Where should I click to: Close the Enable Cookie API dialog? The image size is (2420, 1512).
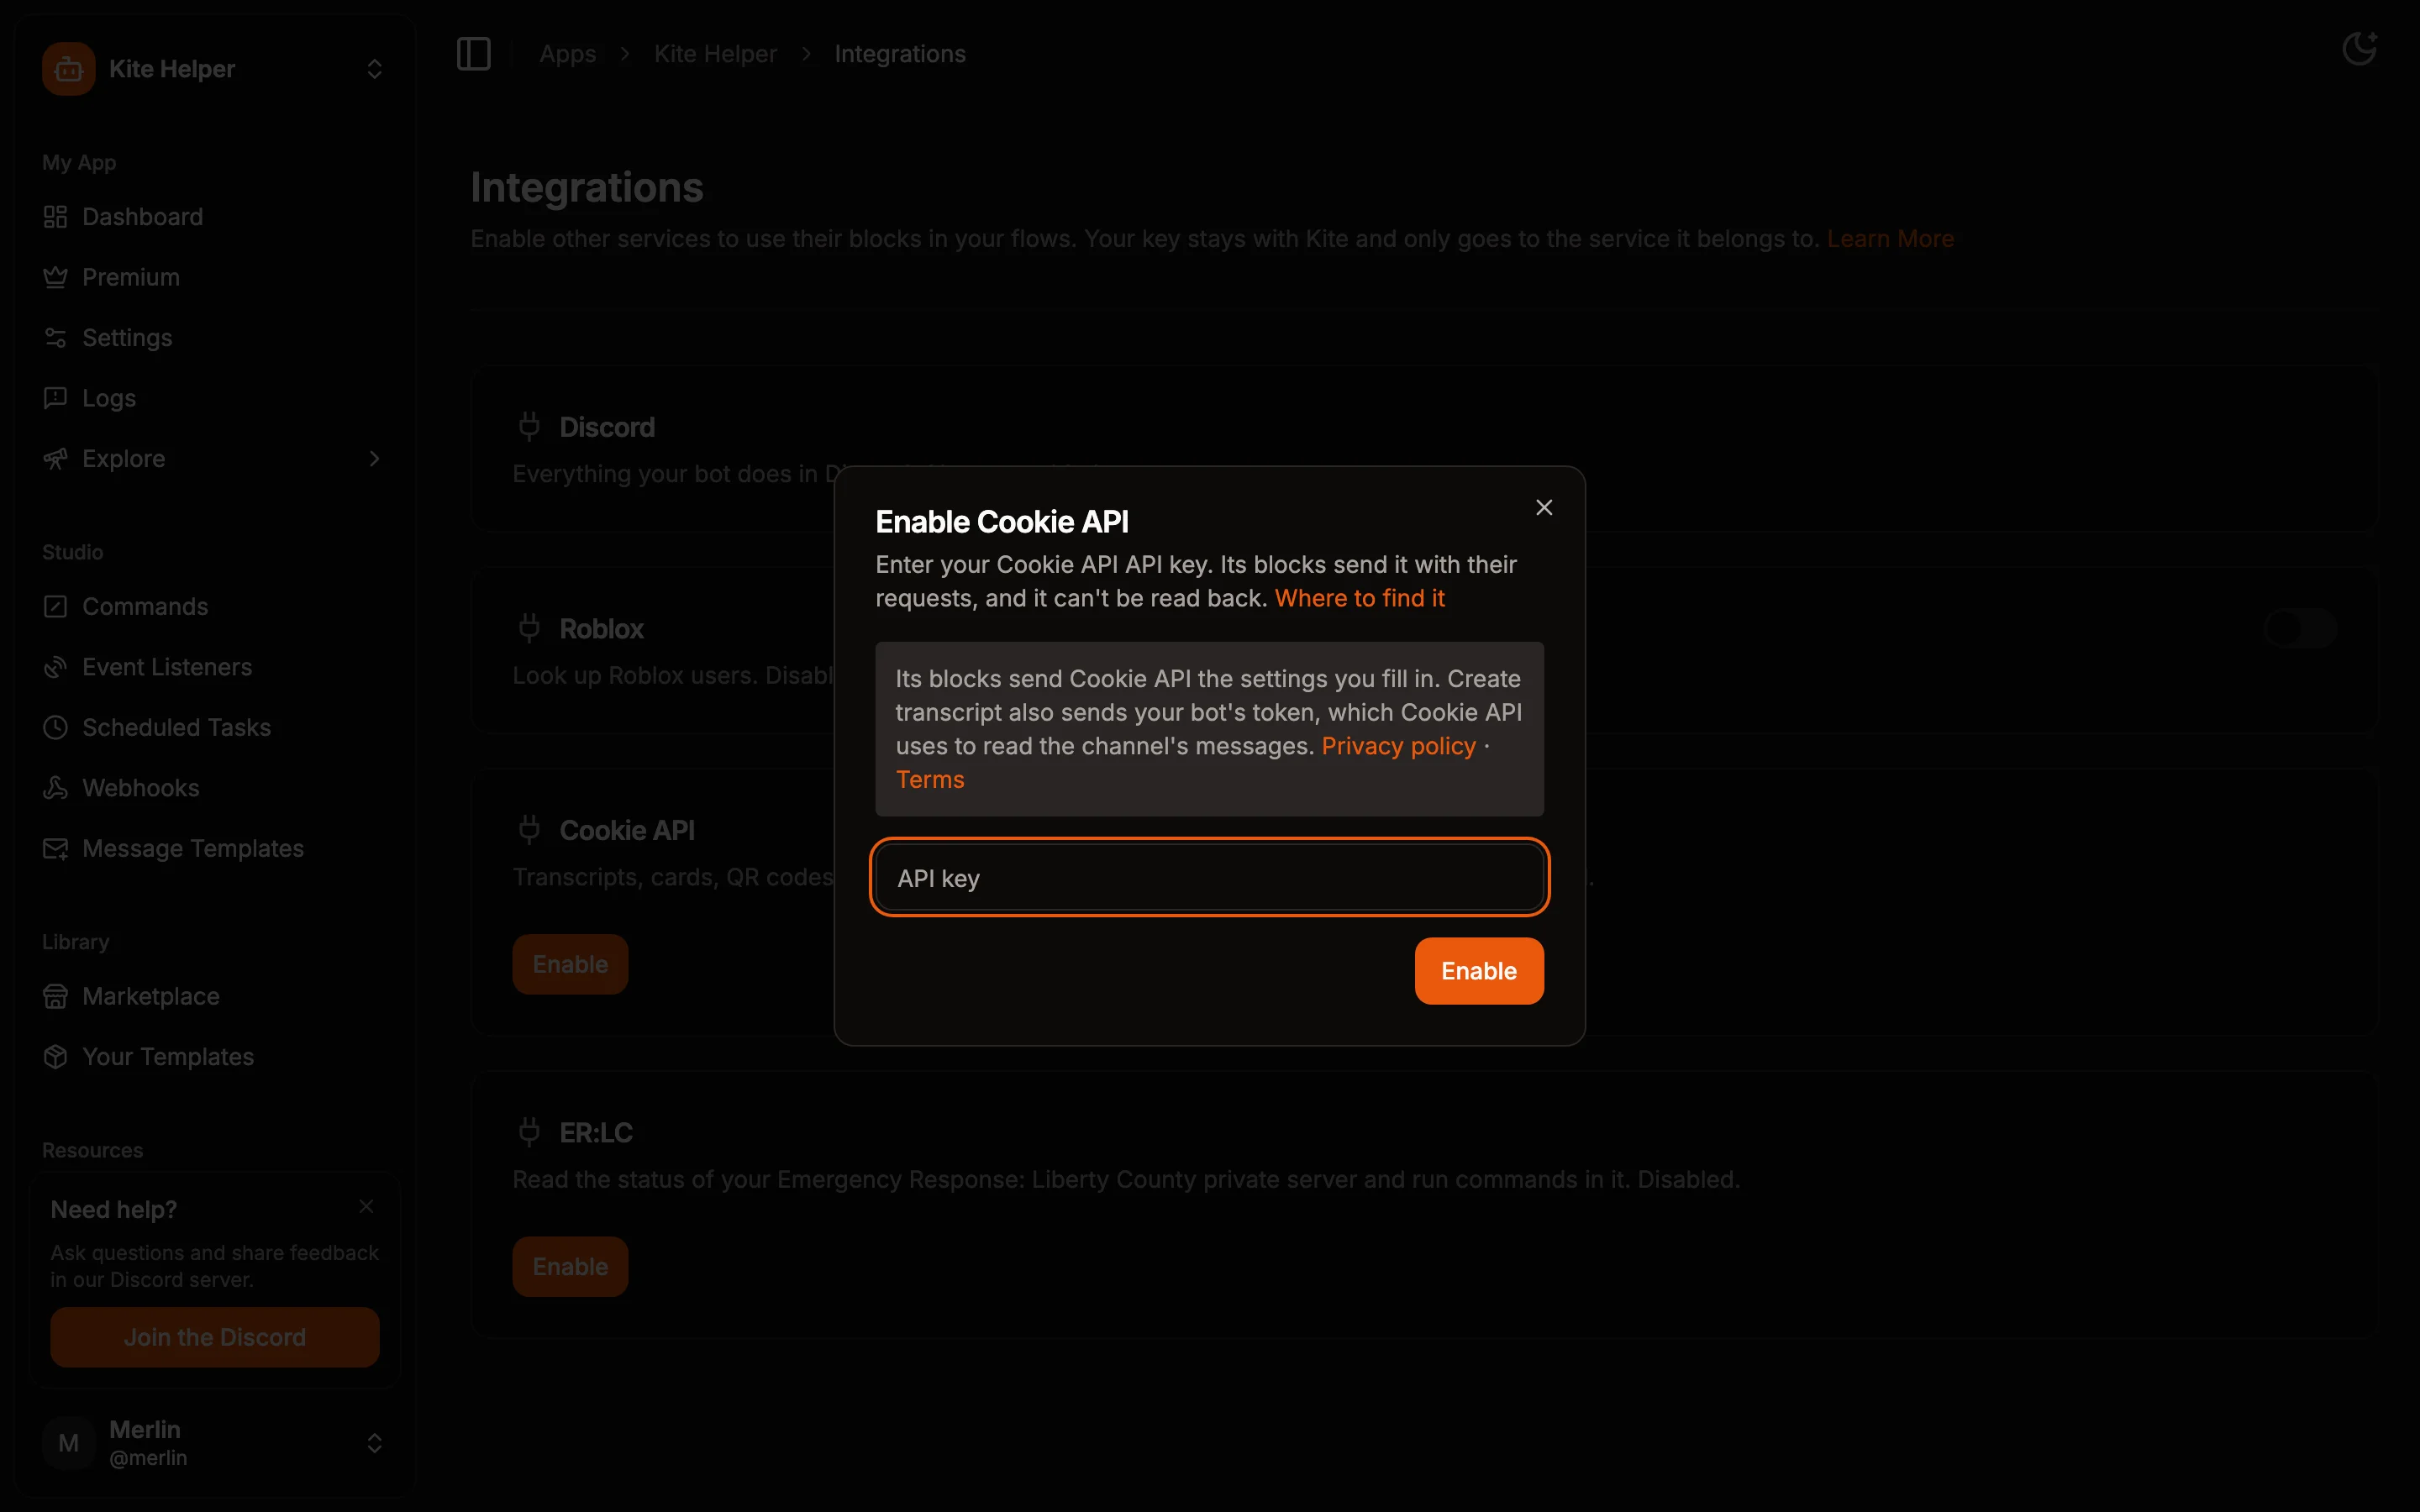click(1544, 507)
